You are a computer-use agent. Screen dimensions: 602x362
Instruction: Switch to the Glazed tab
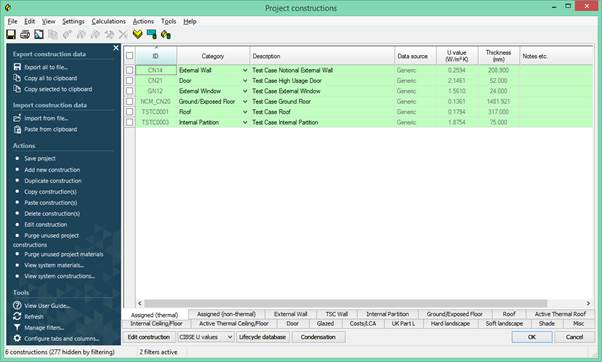pos(325,324)
